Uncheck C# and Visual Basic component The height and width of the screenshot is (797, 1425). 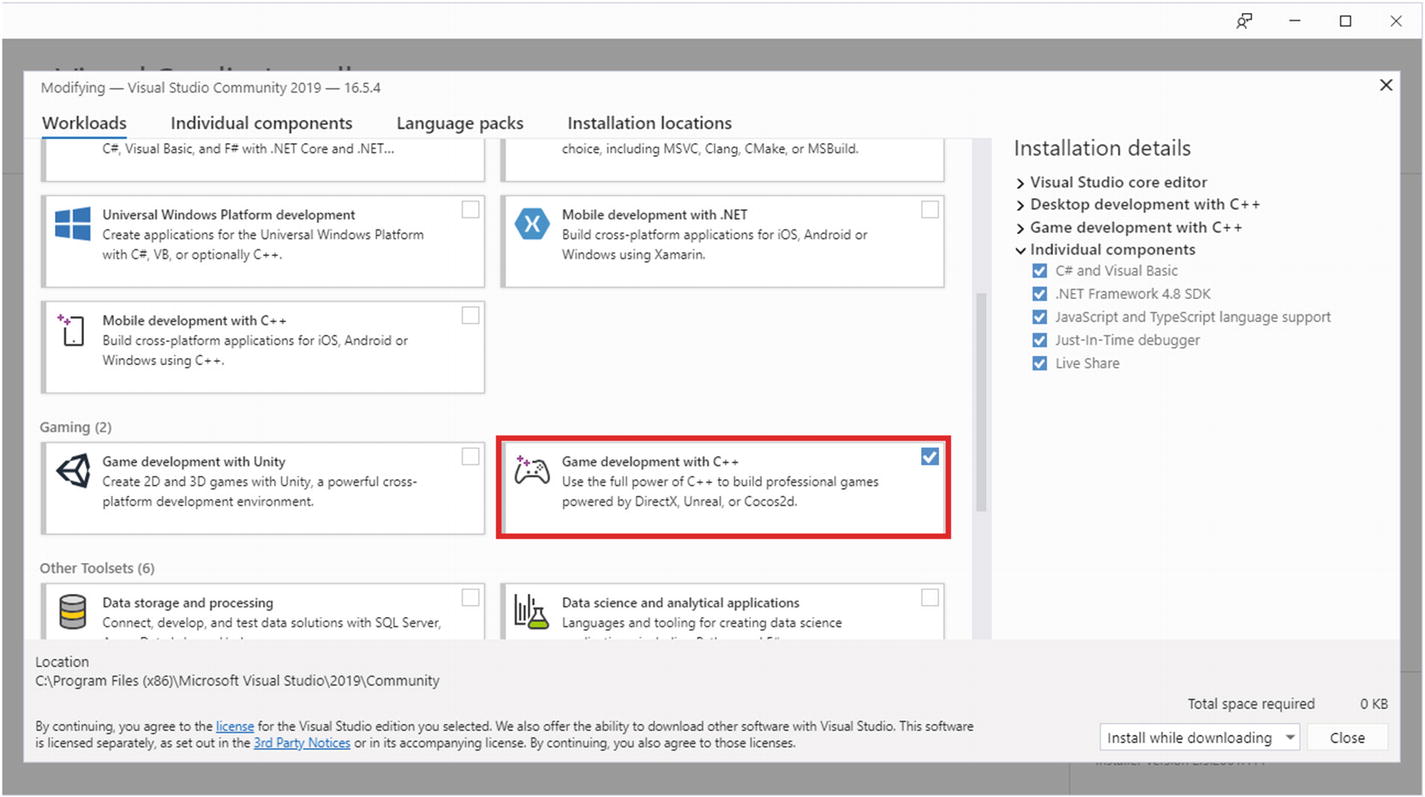click(1040, 271)
